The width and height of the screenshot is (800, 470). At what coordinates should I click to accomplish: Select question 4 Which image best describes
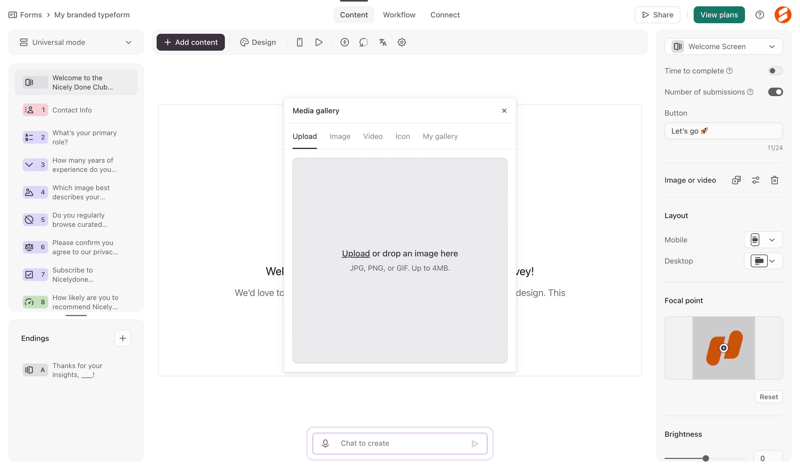coord(76,192)
